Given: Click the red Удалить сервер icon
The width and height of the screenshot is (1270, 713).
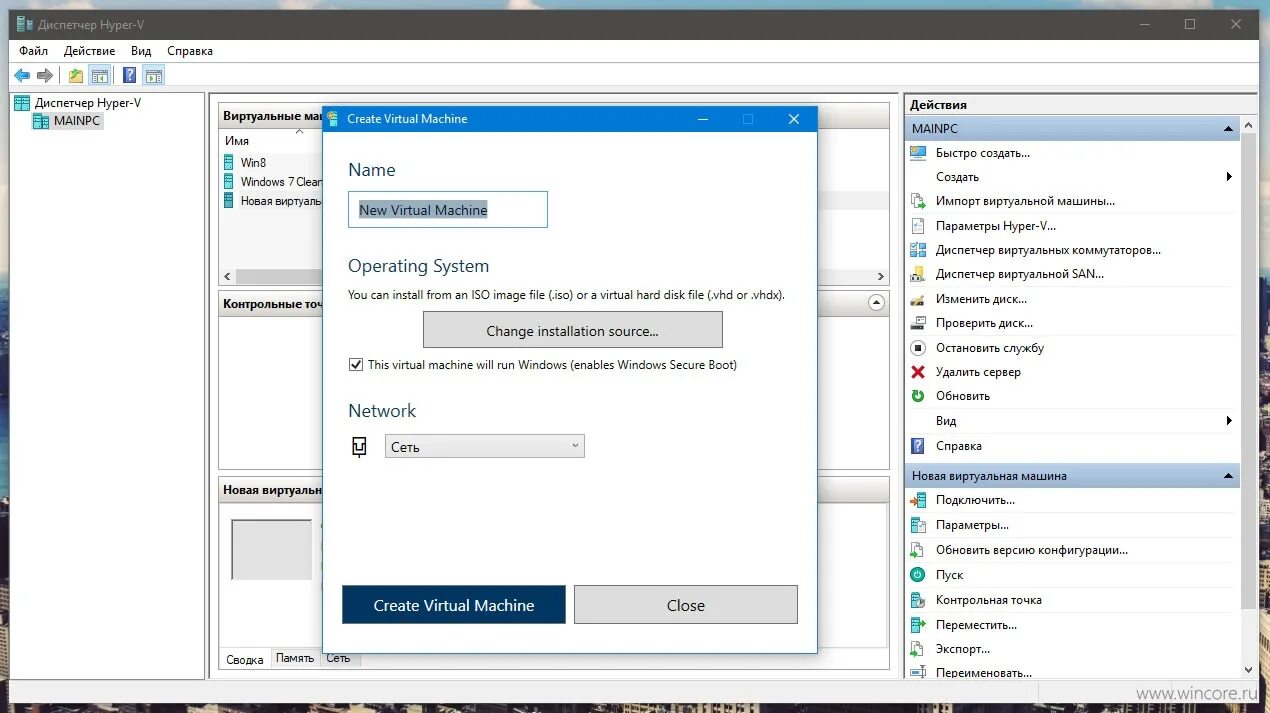Looking at the screenshot, I should (918, 372).
